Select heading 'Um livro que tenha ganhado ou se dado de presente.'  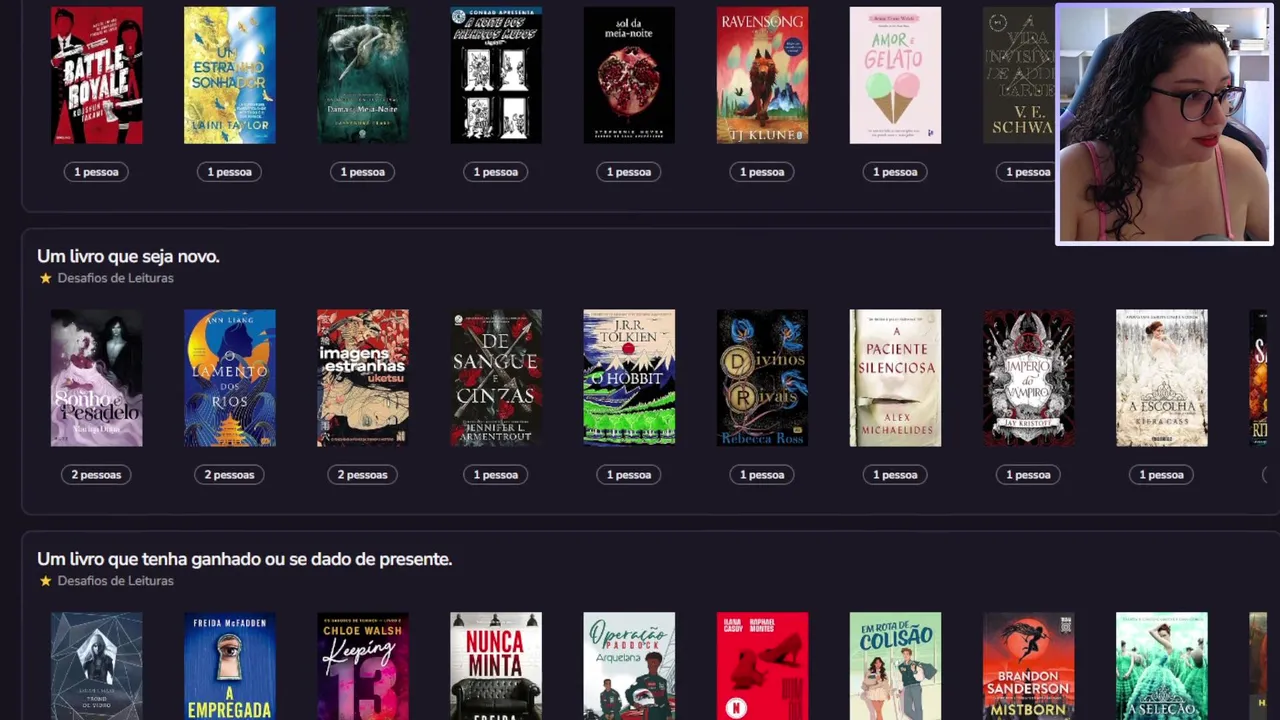245,559
